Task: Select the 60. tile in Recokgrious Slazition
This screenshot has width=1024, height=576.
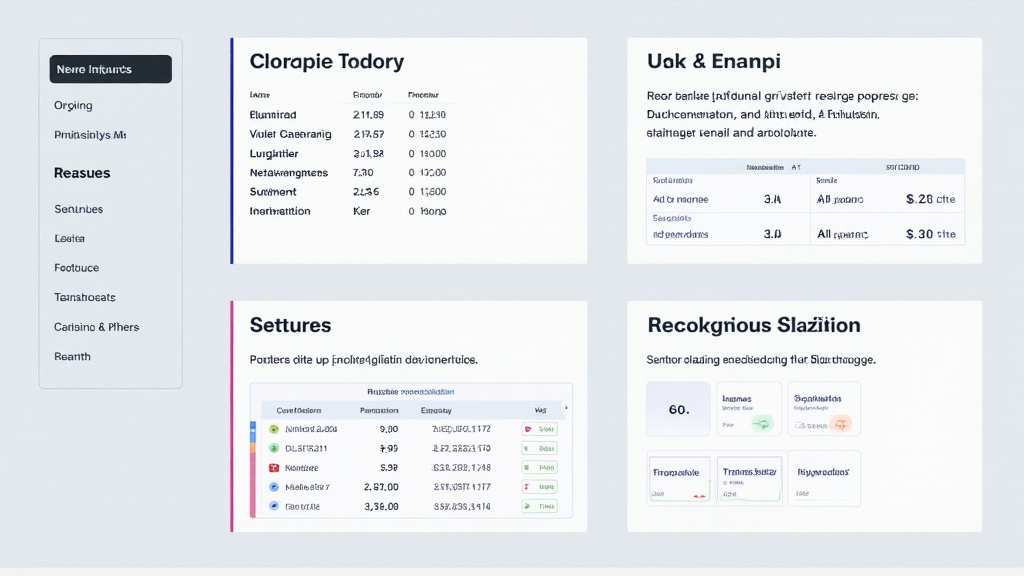Action: coord(678,409)
